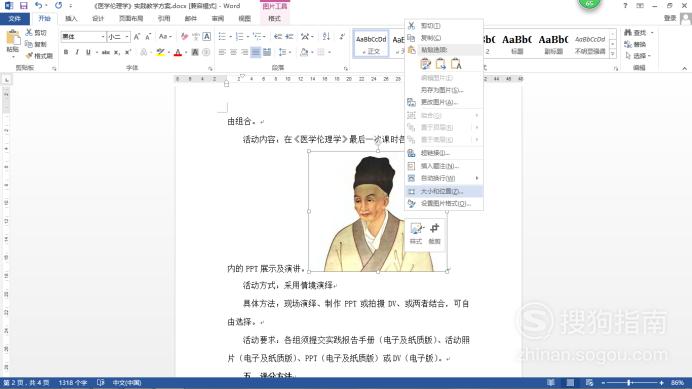Click the subscript x₂ icon
Viewport: 692px width, 389px height.
pos(117,53)
